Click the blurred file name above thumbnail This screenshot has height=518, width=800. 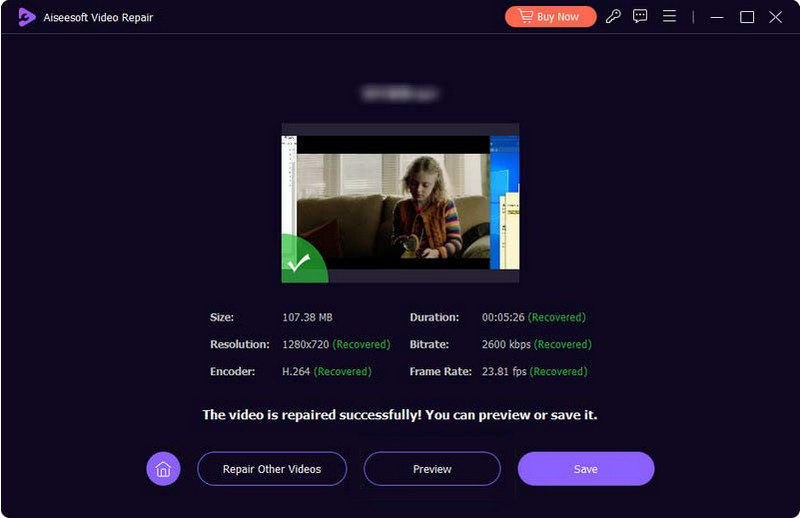pyautogui.click(x=400, y=93)
